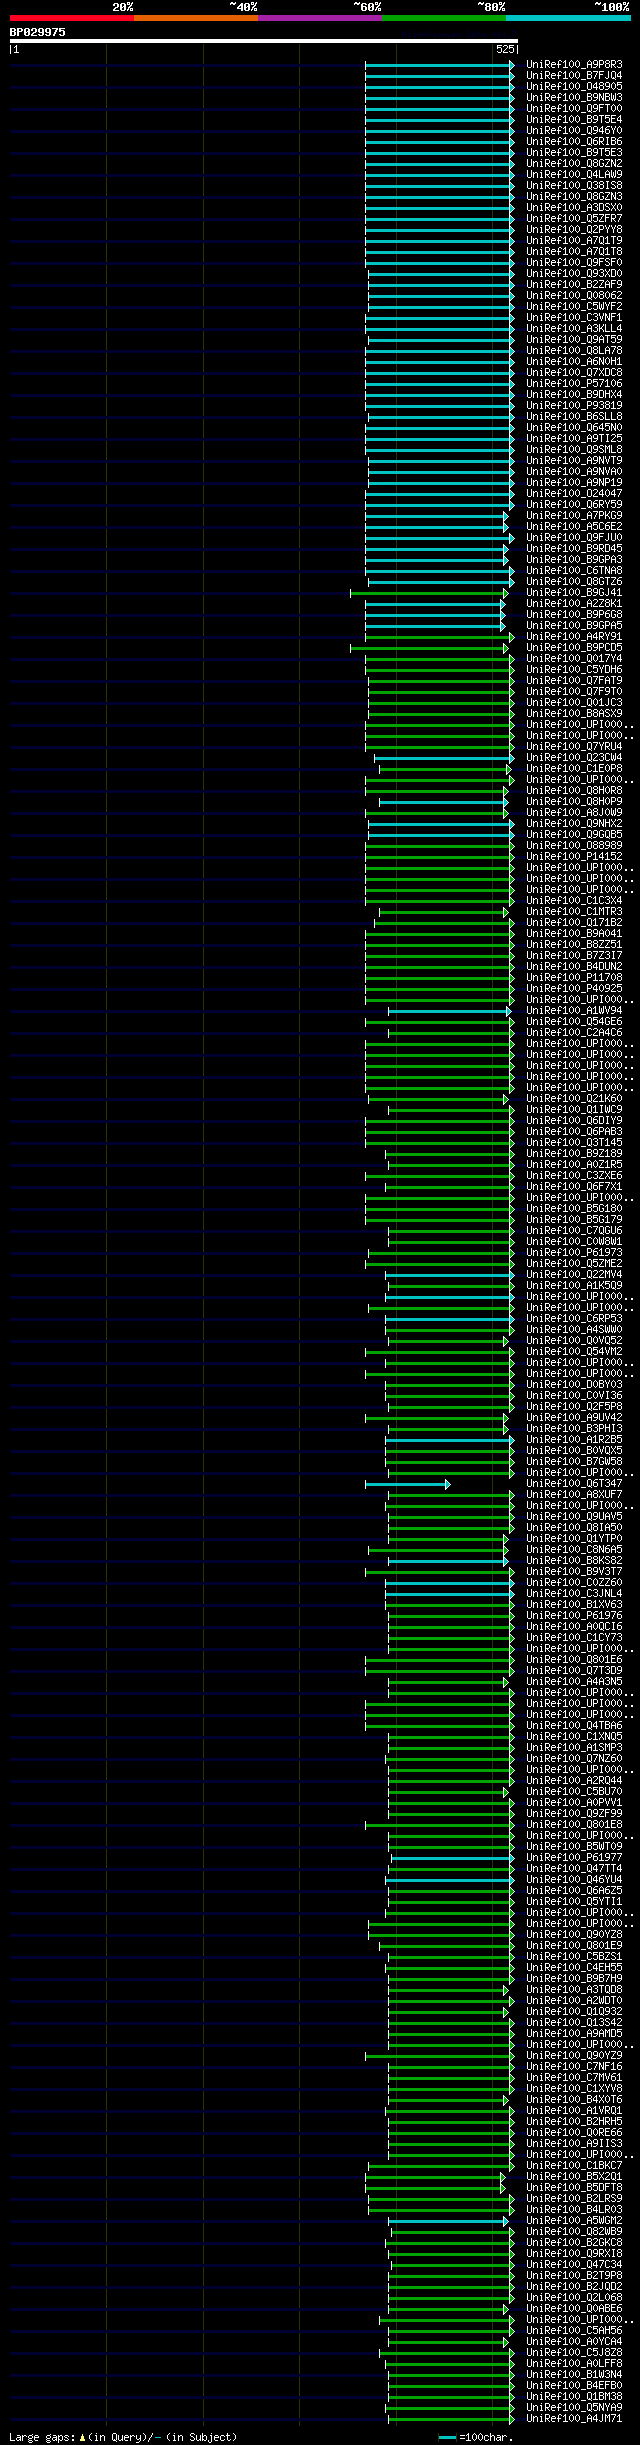Open hit UniRef100_A9P8R3
Image resolution: width=640 pixels, height=2445 pixels.
(574, 65)
